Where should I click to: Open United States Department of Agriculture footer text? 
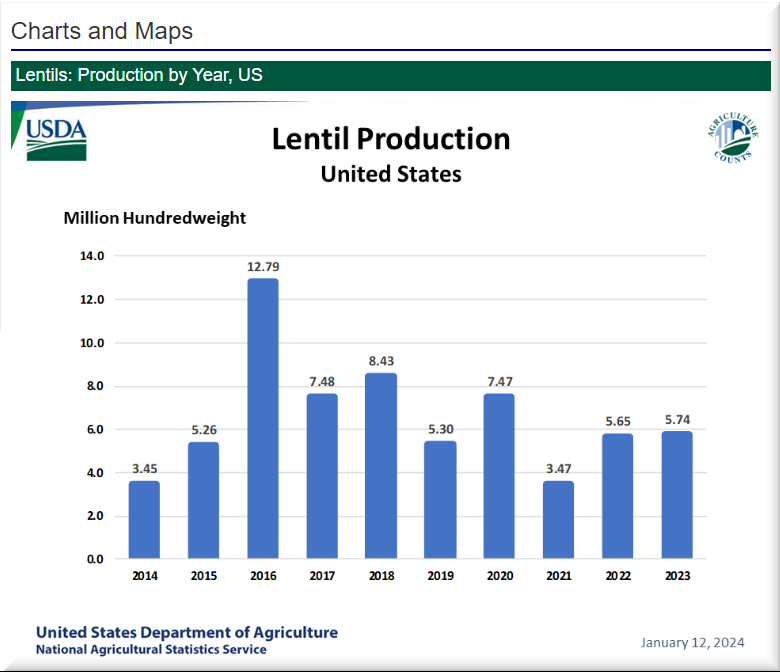[187, 632]
